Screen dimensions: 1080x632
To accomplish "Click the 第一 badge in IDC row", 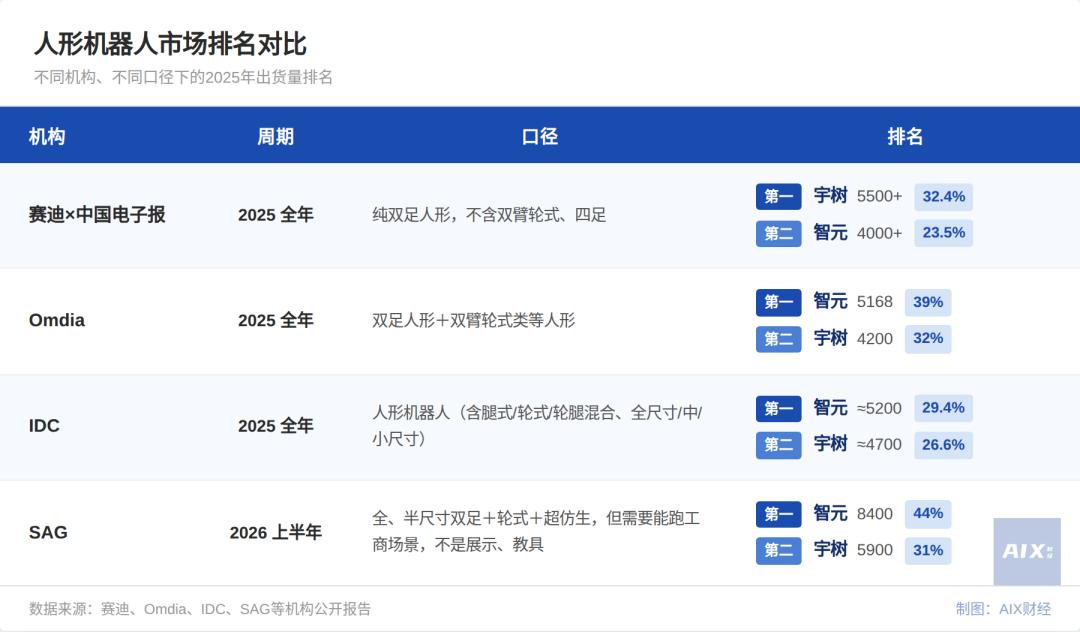I will (x=778, y=408).
